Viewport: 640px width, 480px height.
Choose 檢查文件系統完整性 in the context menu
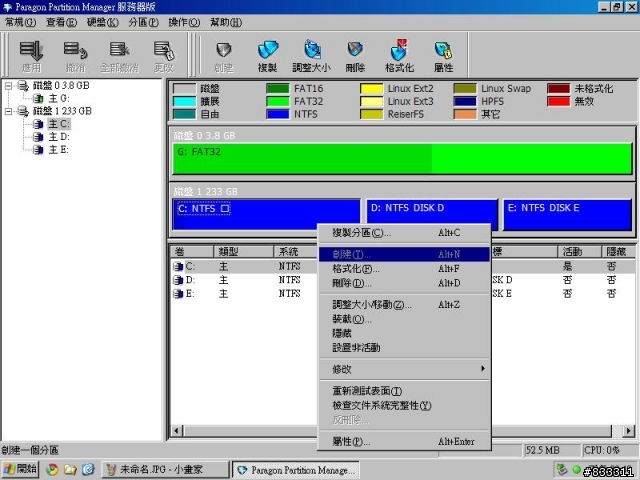click(x=404, y=405)
